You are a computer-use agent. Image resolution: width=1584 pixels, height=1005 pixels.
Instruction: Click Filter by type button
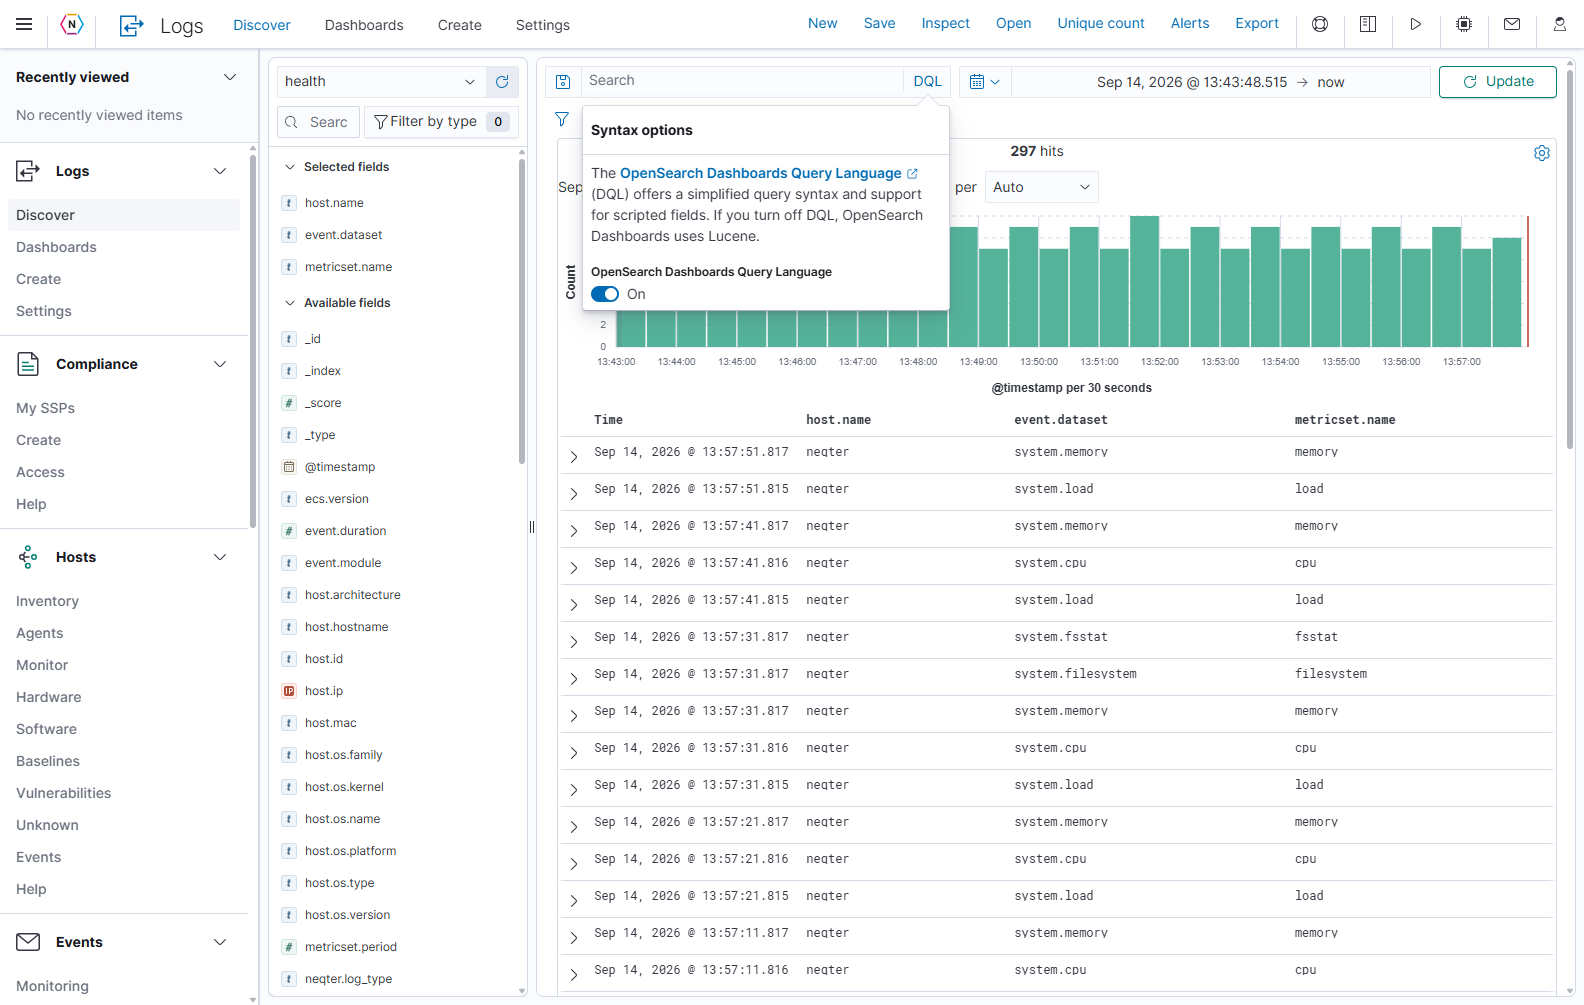(x=441, y=122)
